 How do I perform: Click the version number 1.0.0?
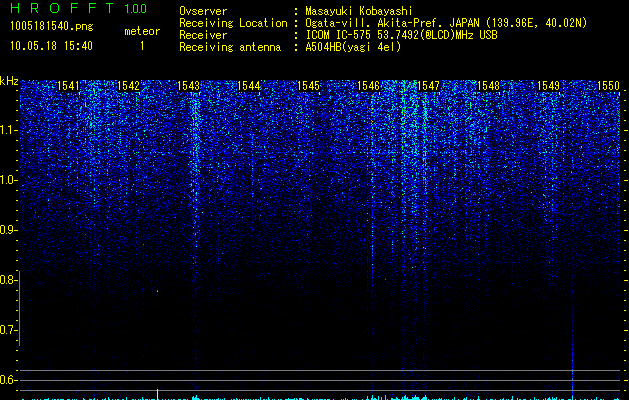136,8
